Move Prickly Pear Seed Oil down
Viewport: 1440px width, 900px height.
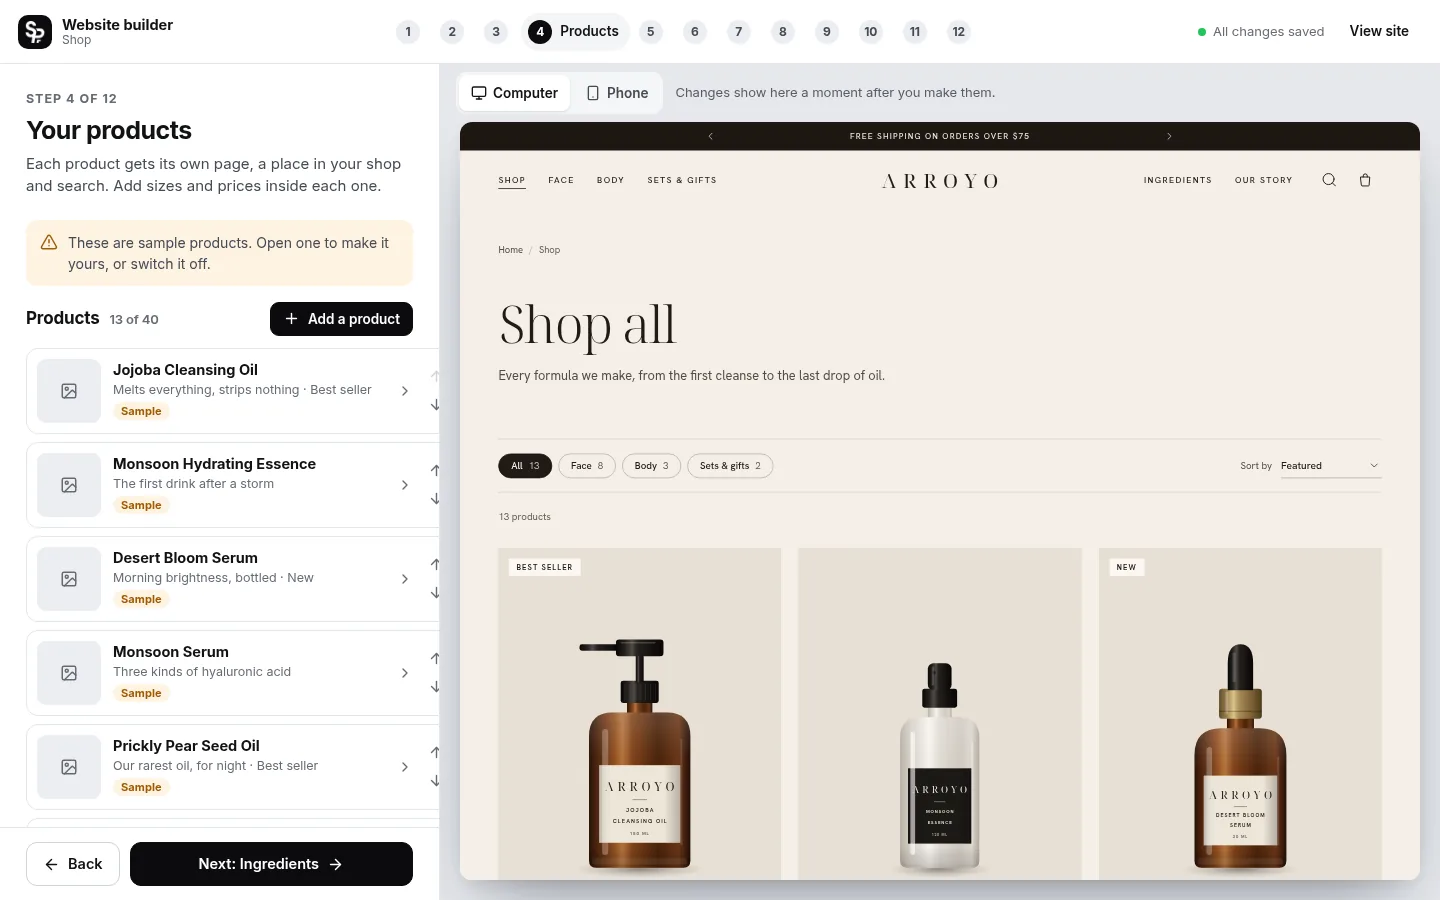click(435, 781)
